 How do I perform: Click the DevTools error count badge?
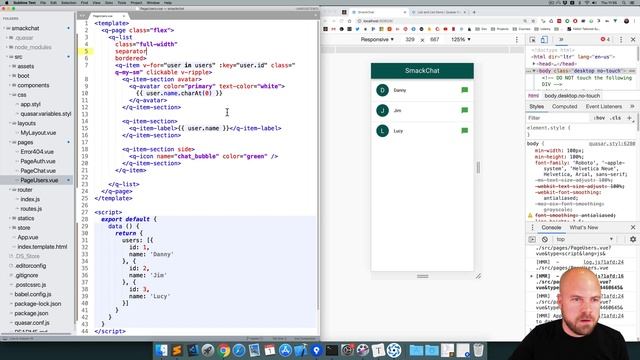[605, 40]
